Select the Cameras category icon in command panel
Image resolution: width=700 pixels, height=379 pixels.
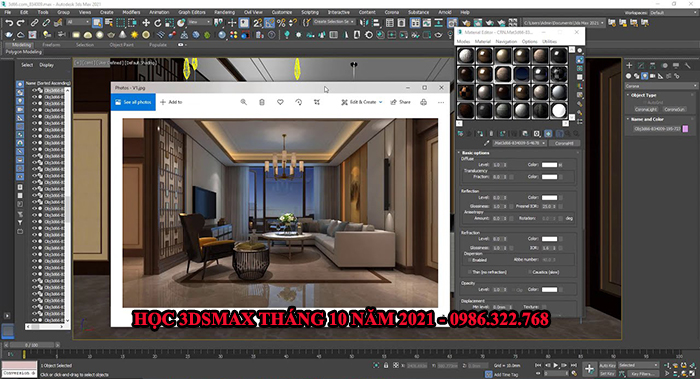[652, 76]
